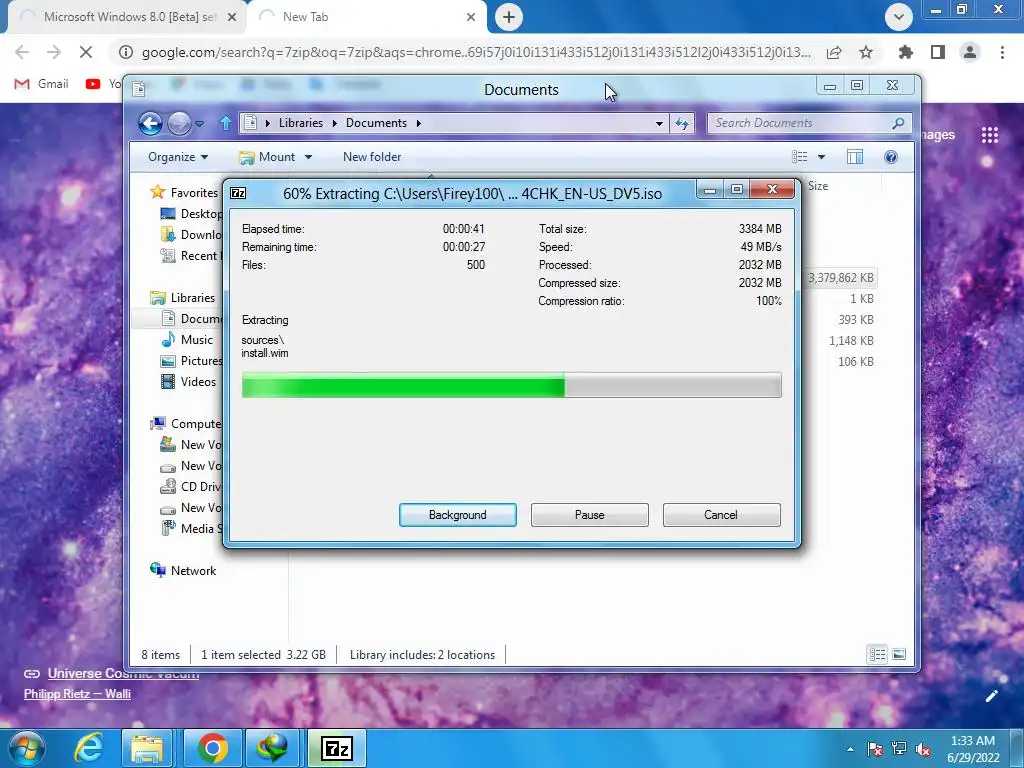Close the New Tab tab
The width and height of the screenshot is (1024, 768).
(x=471, y=18)
